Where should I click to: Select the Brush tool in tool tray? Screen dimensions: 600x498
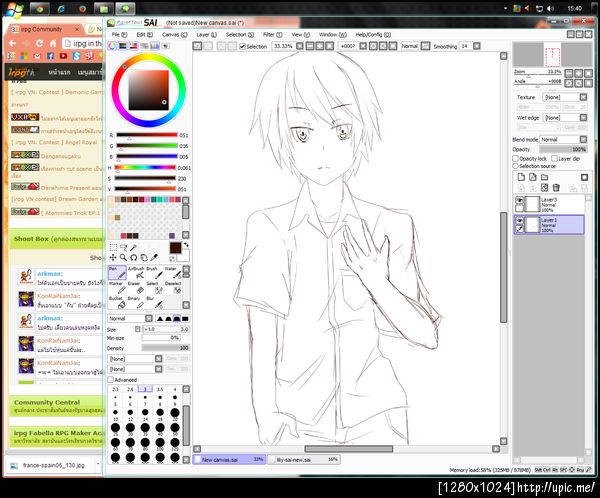pos(155,273)
